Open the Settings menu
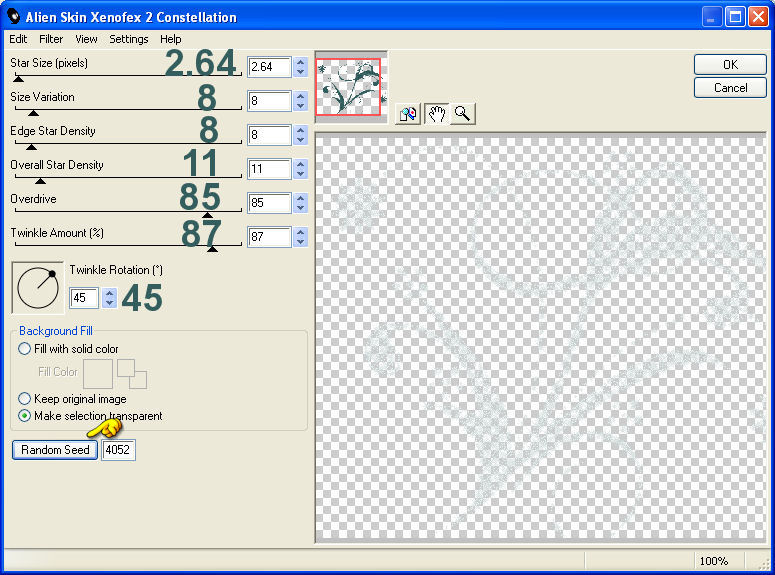 [x=129, y=39]
